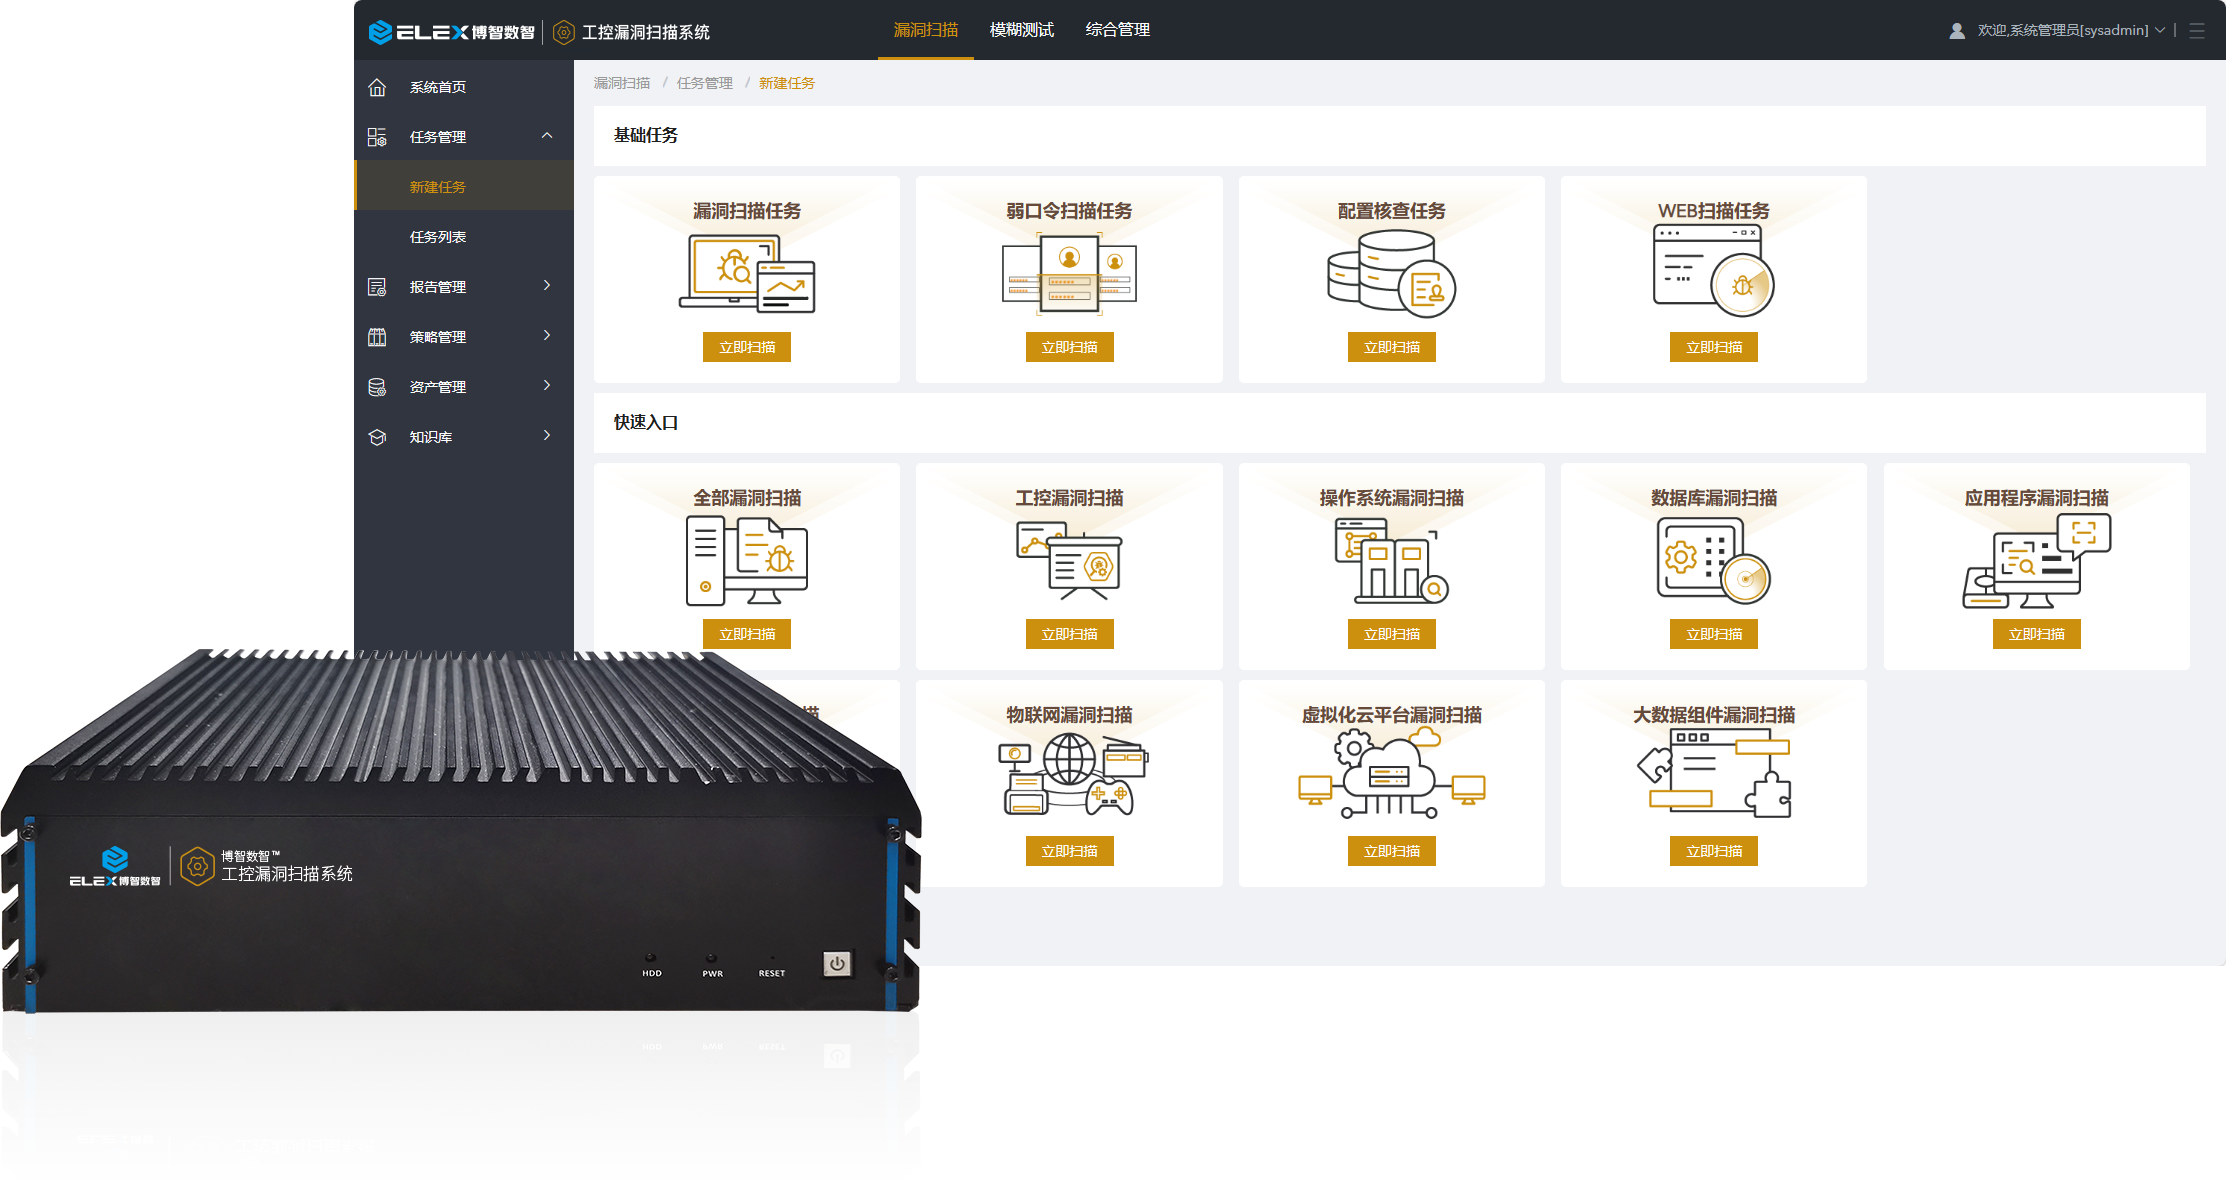Click the WEB扫描任务 browser bug icon
This screenshot has width=2226, height=1189.
tap(1713, 270)
